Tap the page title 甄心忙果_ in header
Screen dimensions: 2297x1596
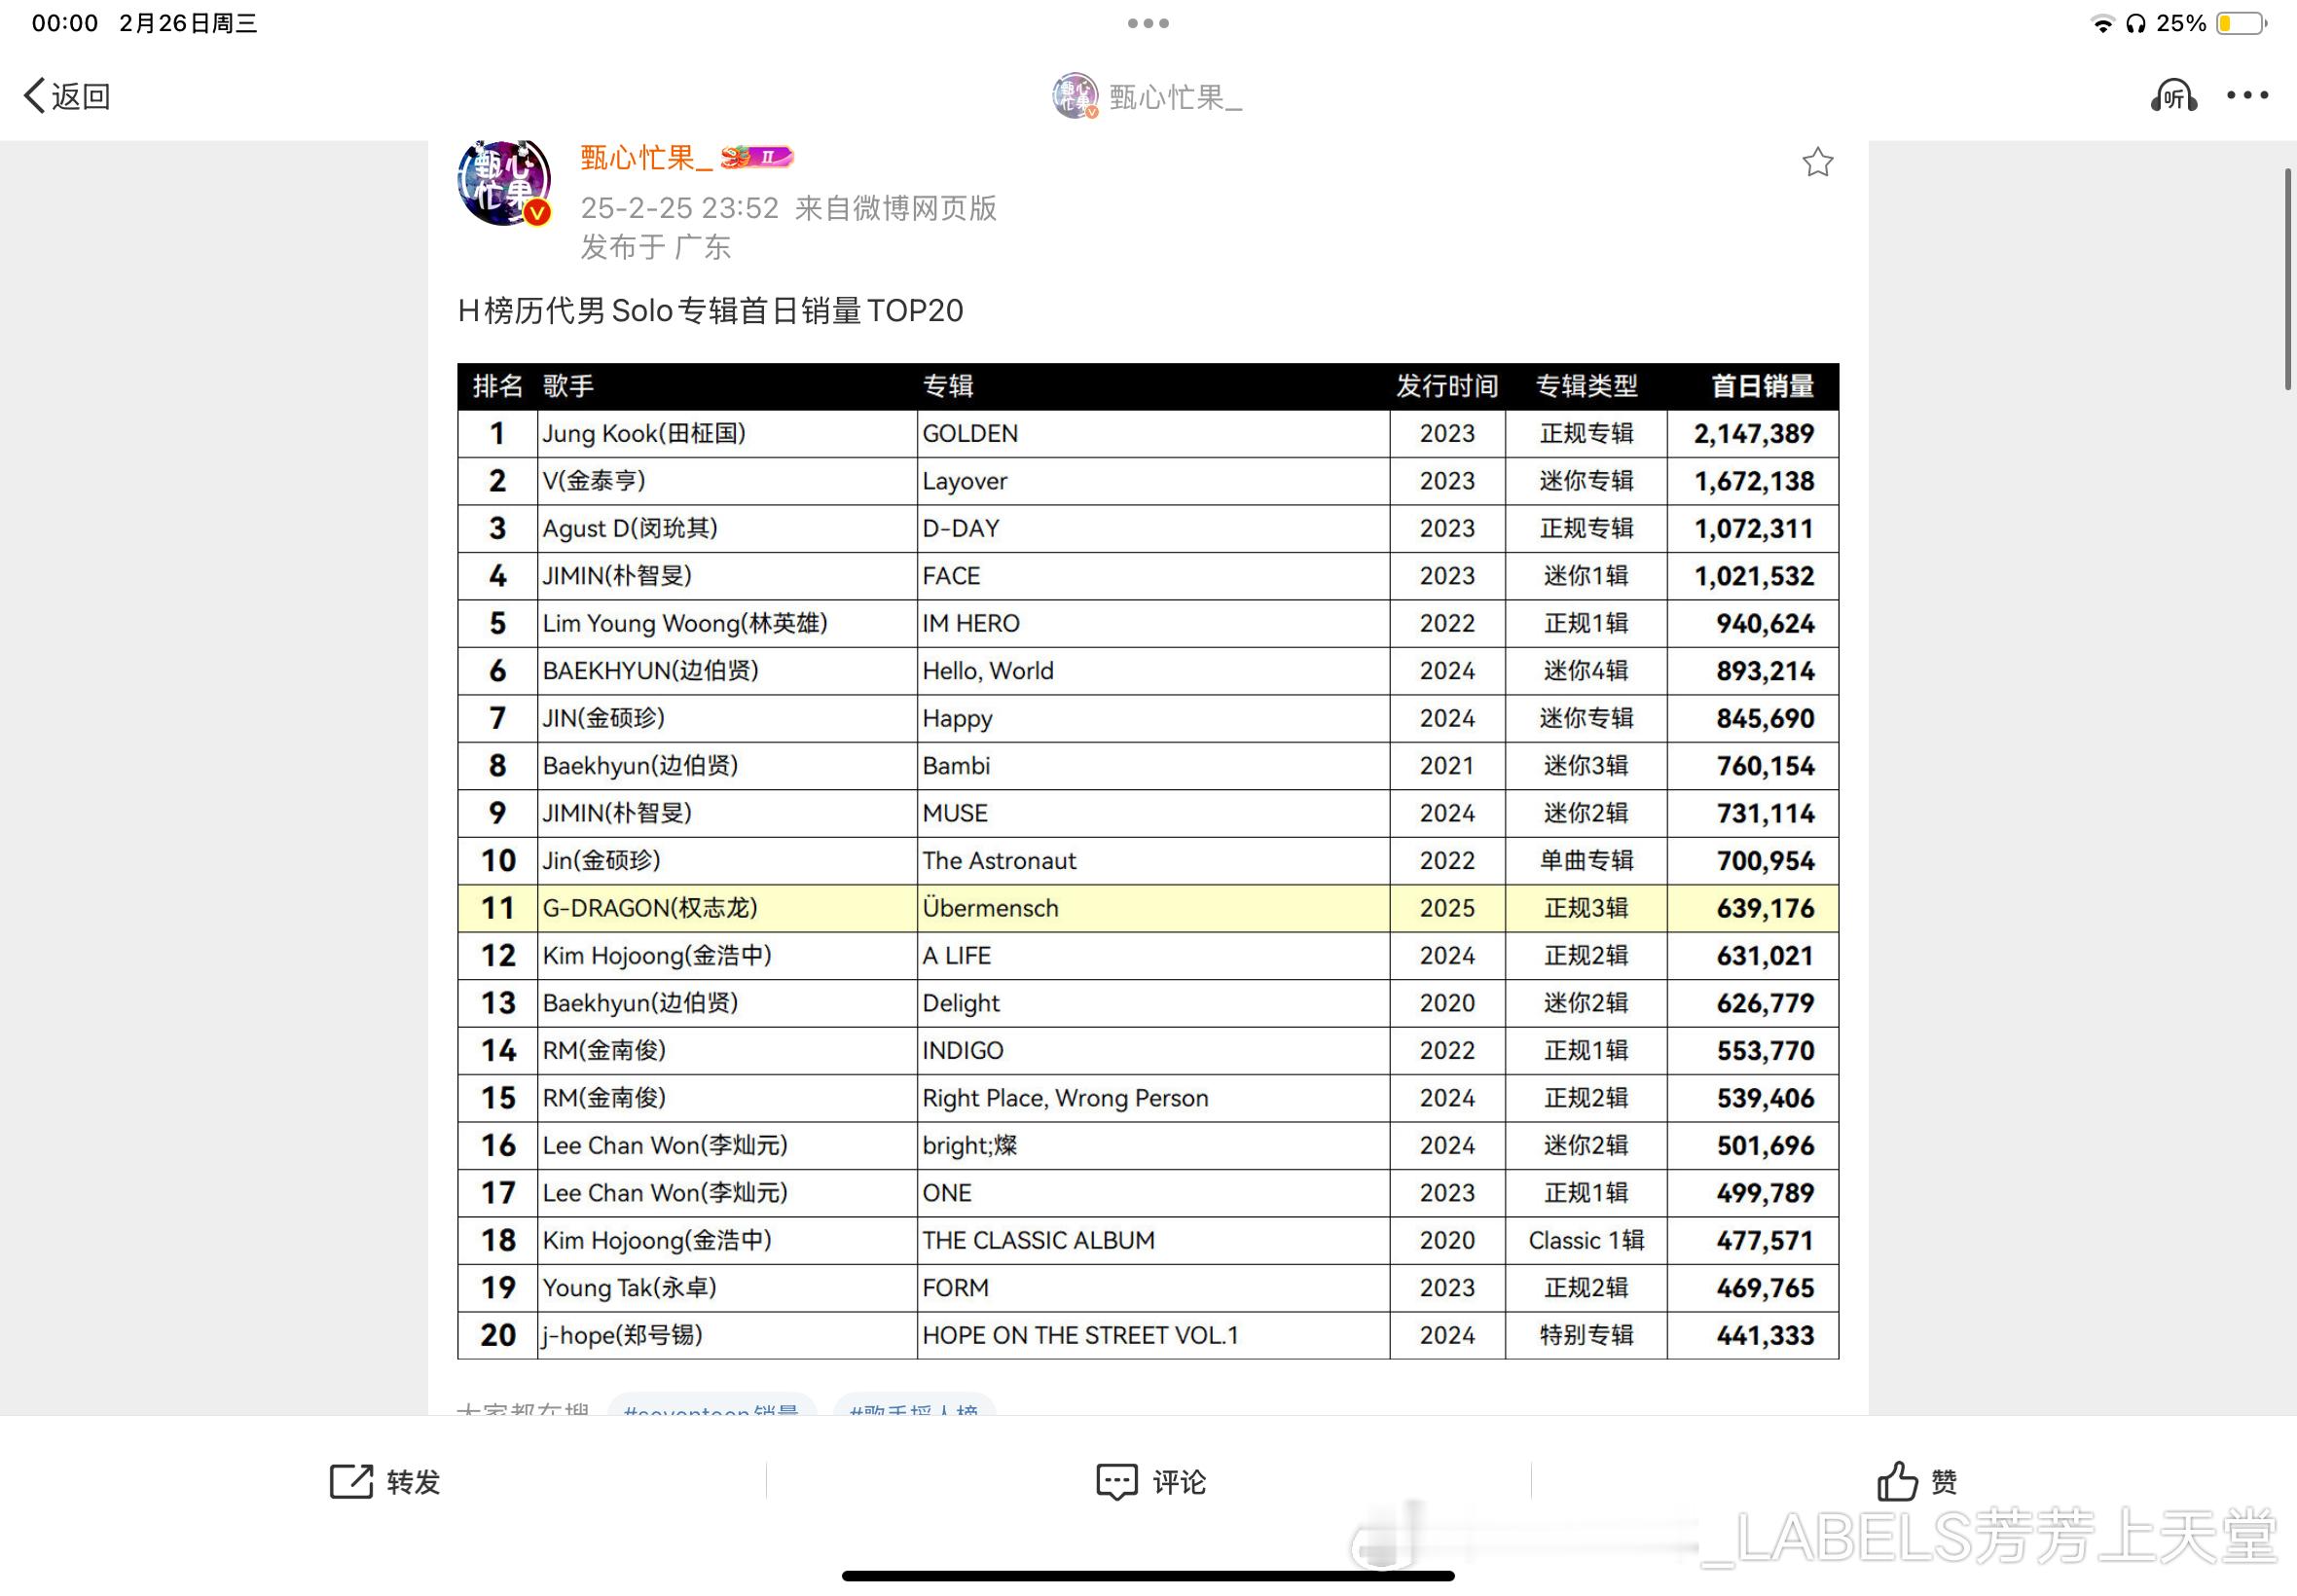1175,97
